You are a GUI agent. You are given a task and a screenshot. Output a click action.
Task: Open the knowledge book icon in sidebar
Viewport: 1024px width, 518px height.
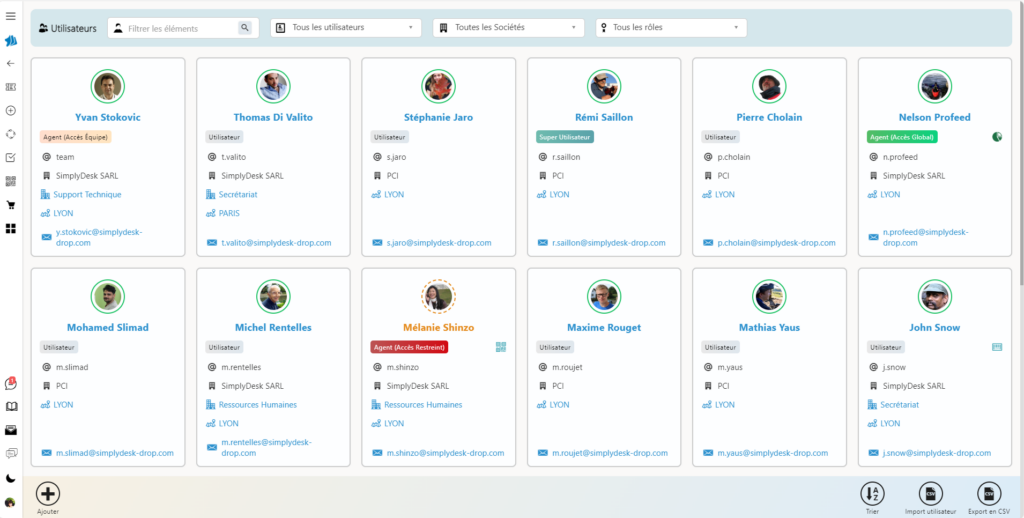[11, 407]
